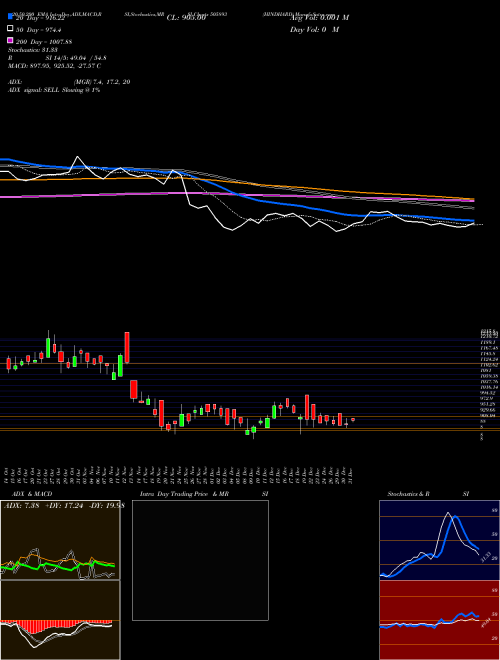Click the peak of the white price line
Screen dimensions: 500x660
tap(77, 157)
